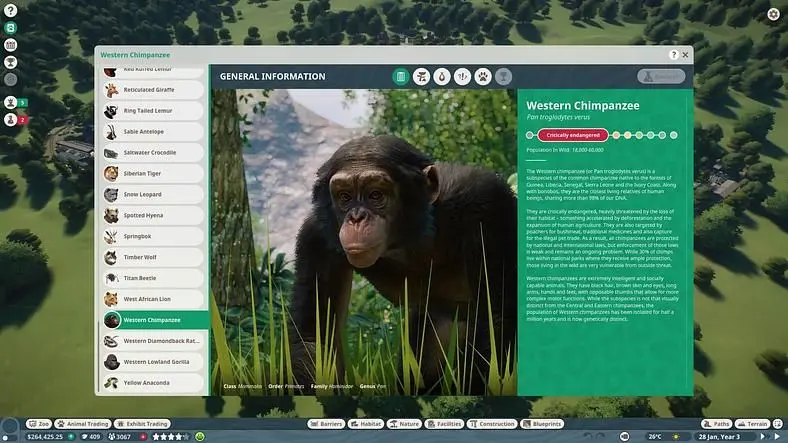
Task: Click the play speed arrow at bottom-right
Action: [778, 436]
